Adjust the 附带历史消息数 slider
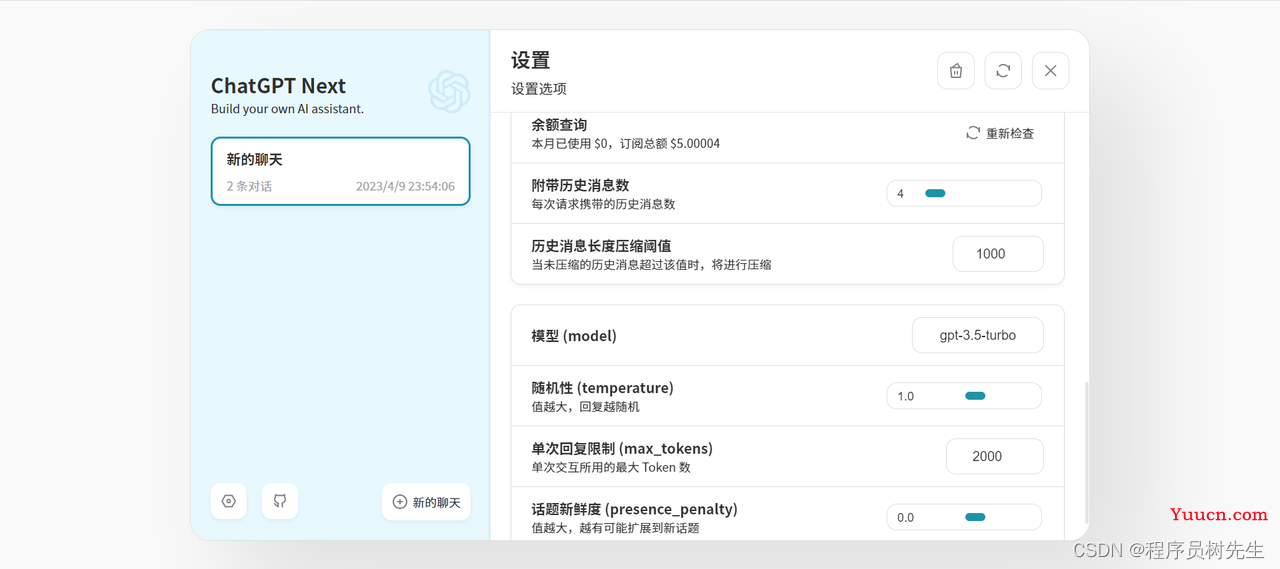The width and height of the screenshot is (1280, 569). (964, 193)
